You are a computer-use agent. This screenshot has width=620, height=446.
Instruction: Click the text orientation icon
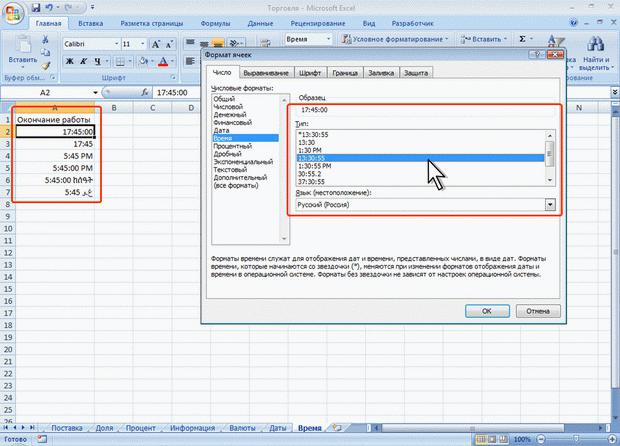tap(235, 43)
